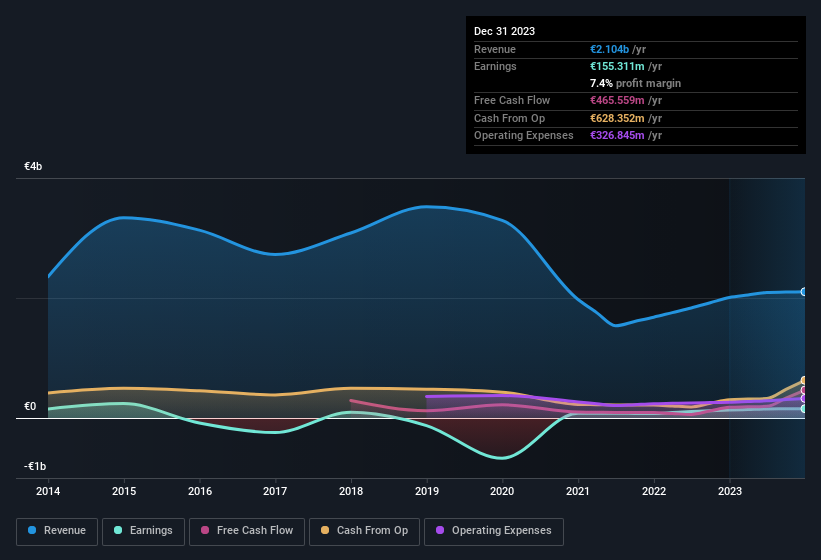Click the €628.352m cash from op value
The width and height of the screenshot is (821, 560).
(x=617, y=118)
